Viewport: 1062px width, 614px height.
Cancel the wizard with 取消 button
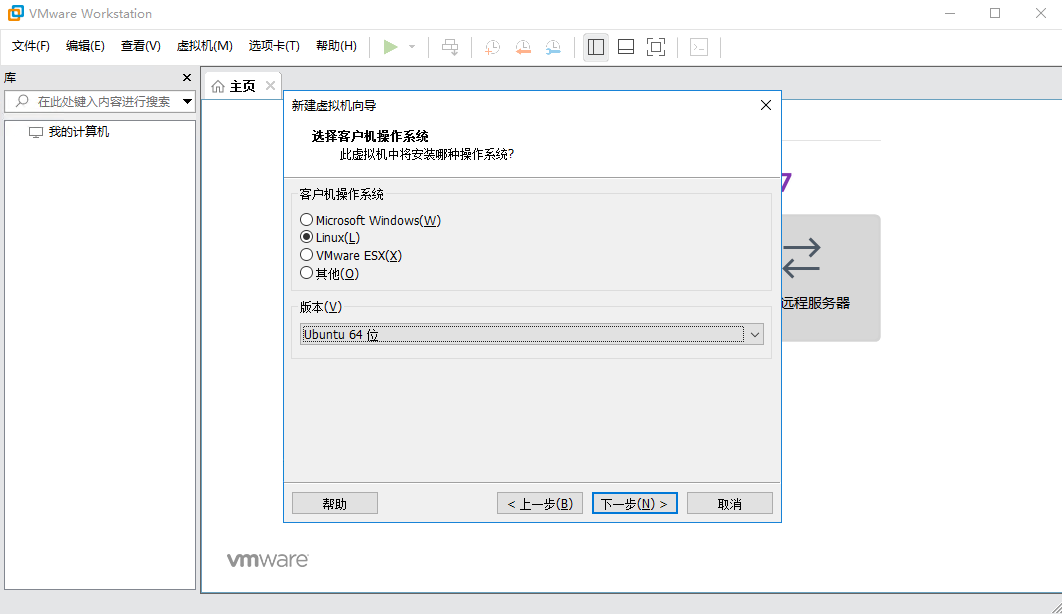pos(729,504)
